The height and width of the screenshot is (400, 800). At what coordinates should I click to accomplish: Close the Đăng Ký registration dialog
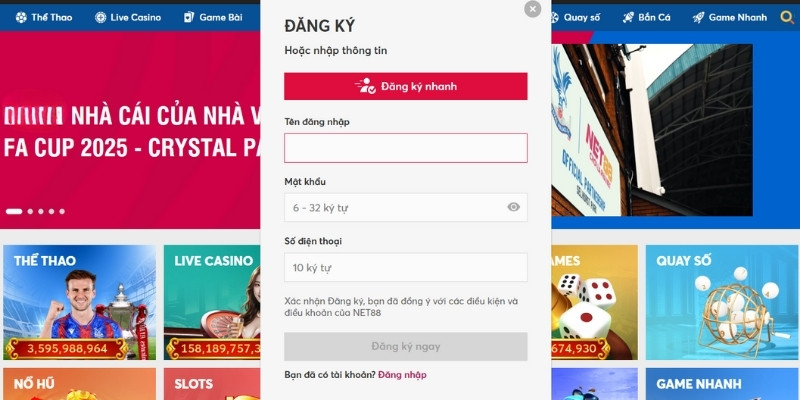[x=532, y=9]
